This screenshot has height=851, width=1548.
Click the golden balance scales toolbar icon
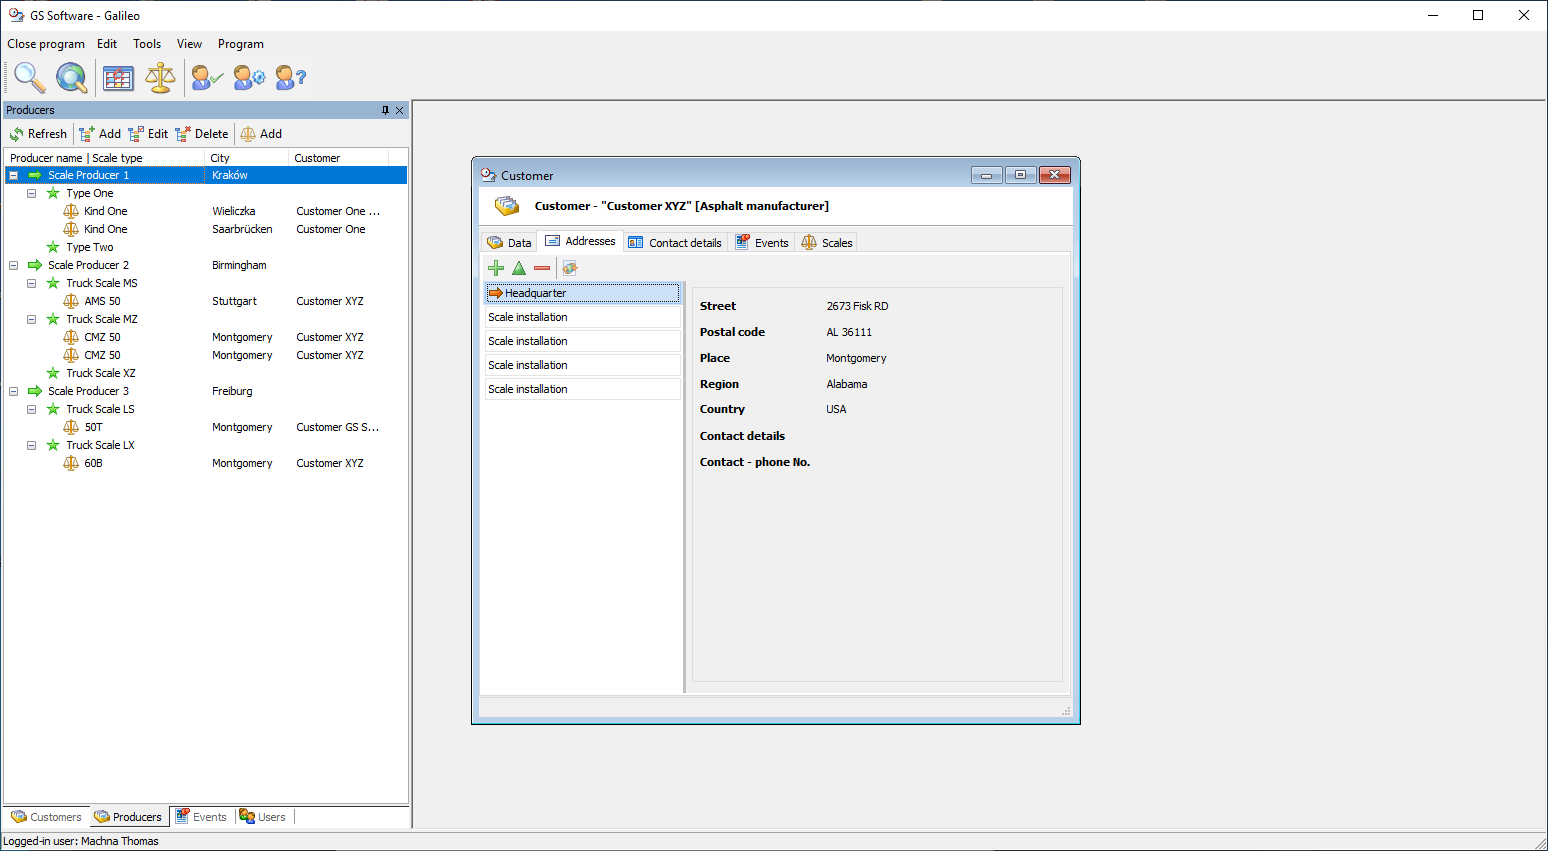click(160, 77)
